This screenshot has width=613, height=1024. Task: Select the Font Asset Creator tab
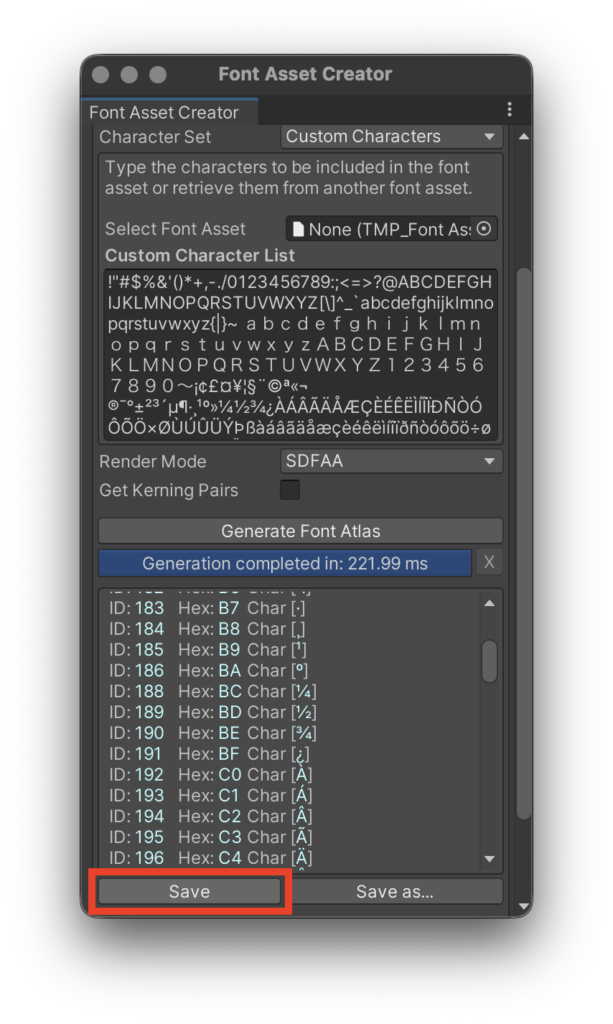click(165, 113)
